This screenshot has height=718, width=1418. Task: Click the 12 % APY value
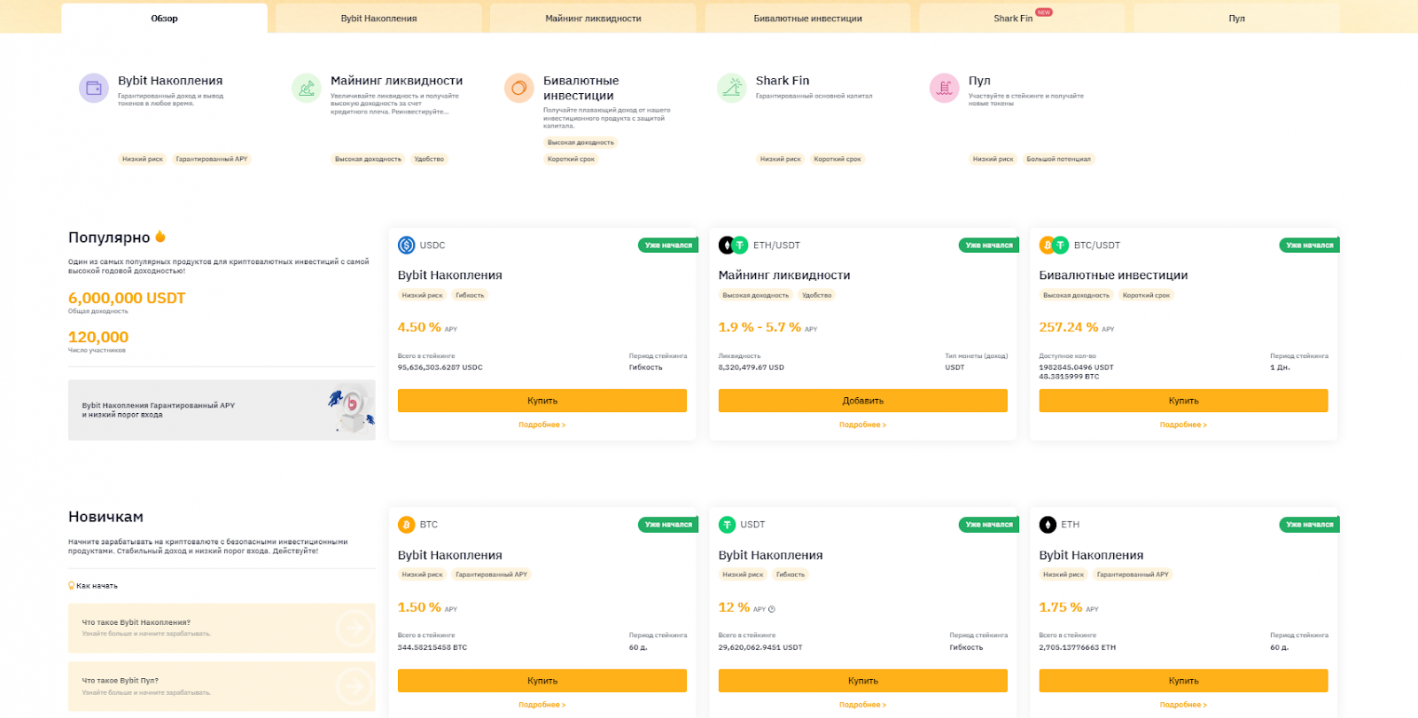(x=735, y=607)
